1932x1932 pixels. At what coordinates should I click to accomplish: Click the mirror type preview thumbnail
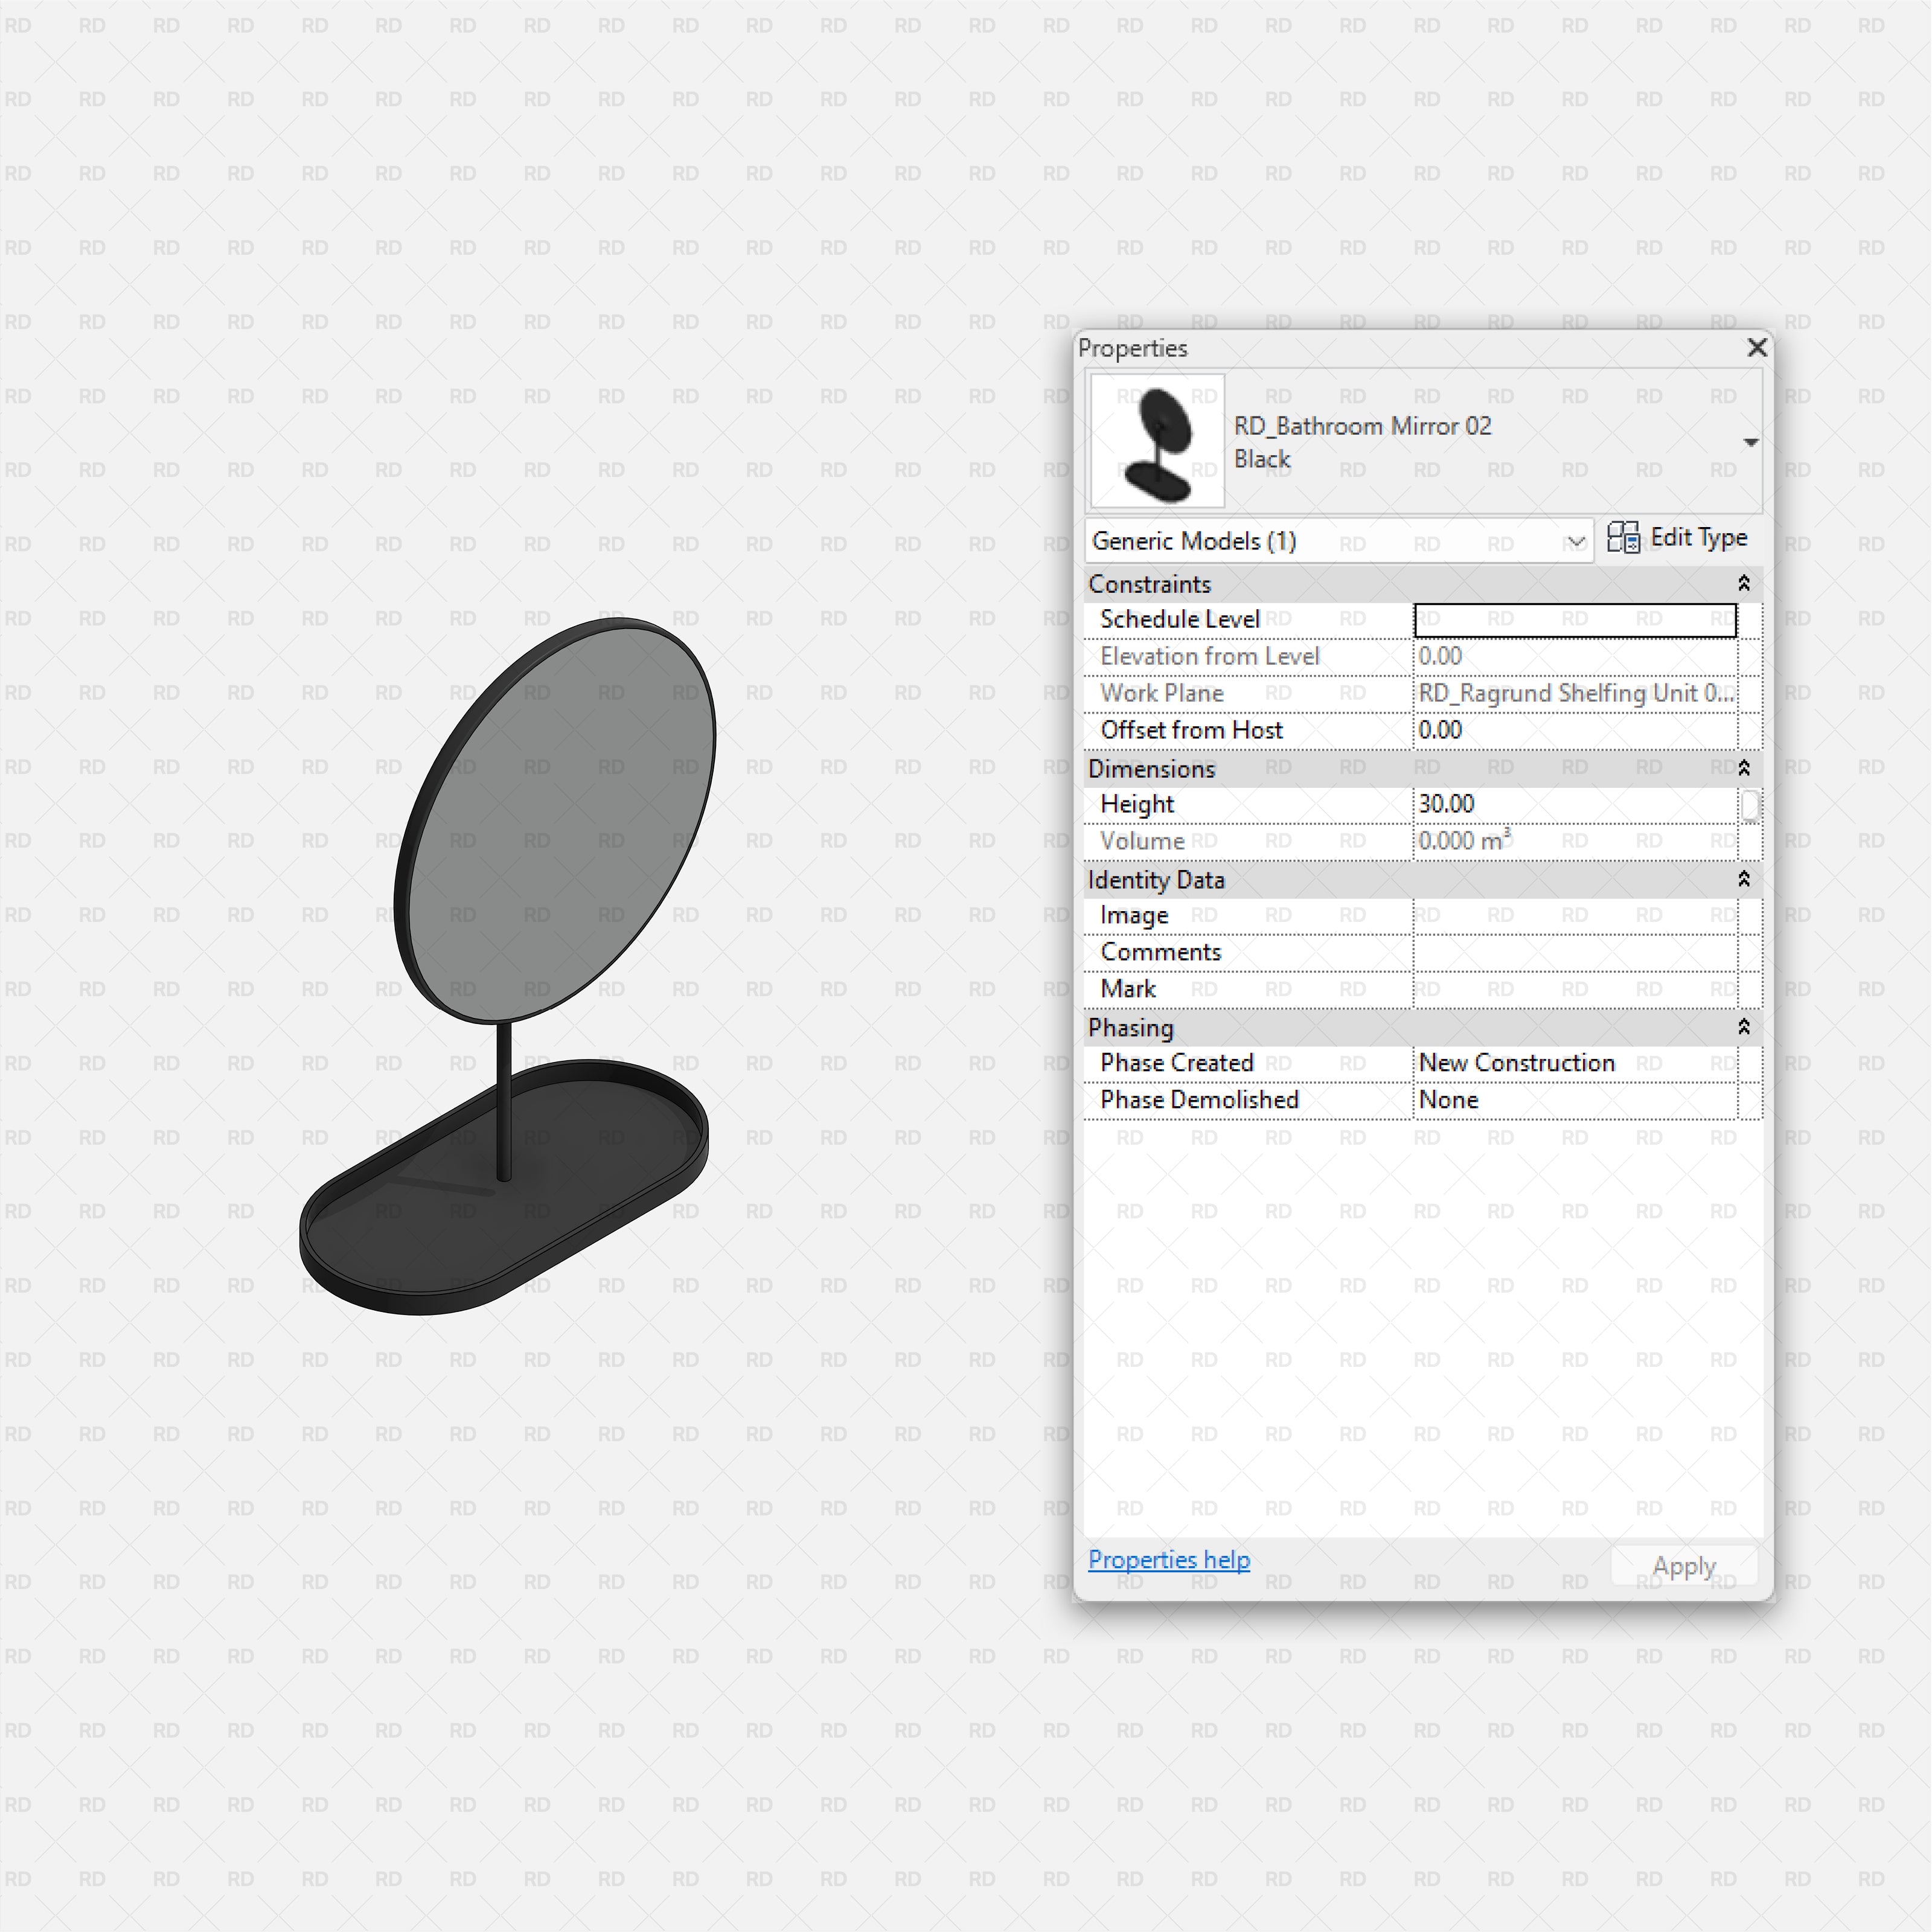click(x=1157, y=441)
